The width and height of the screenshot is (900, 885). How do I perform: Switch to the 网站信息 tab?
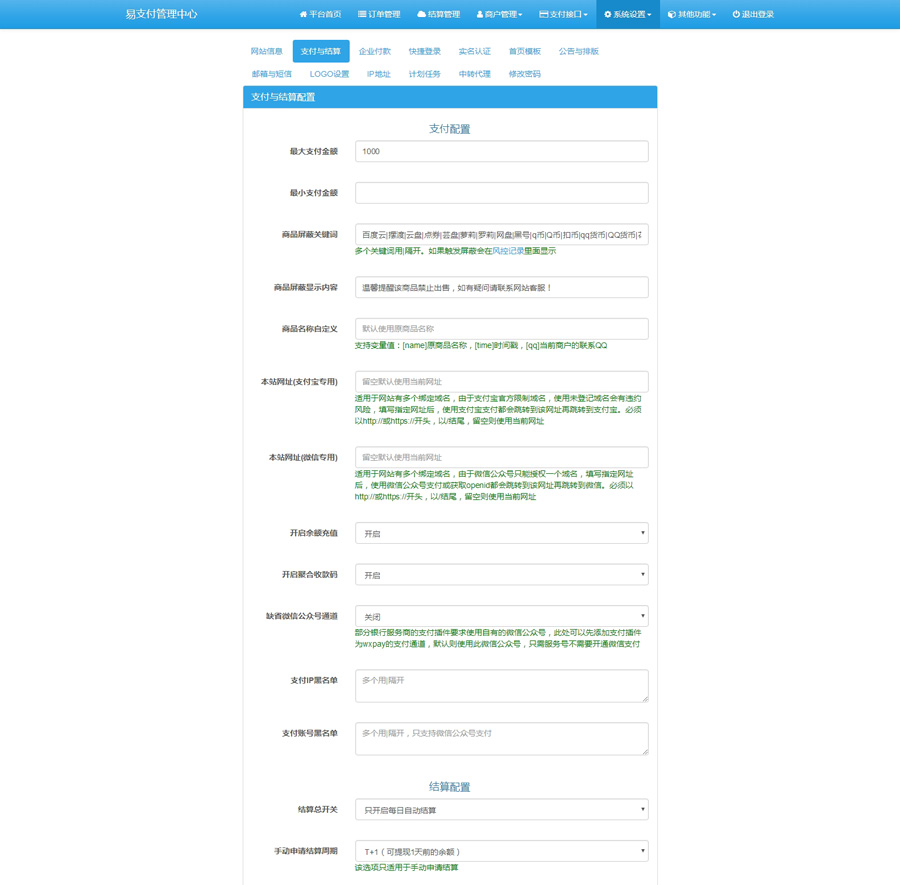click(x=266, y=51)
